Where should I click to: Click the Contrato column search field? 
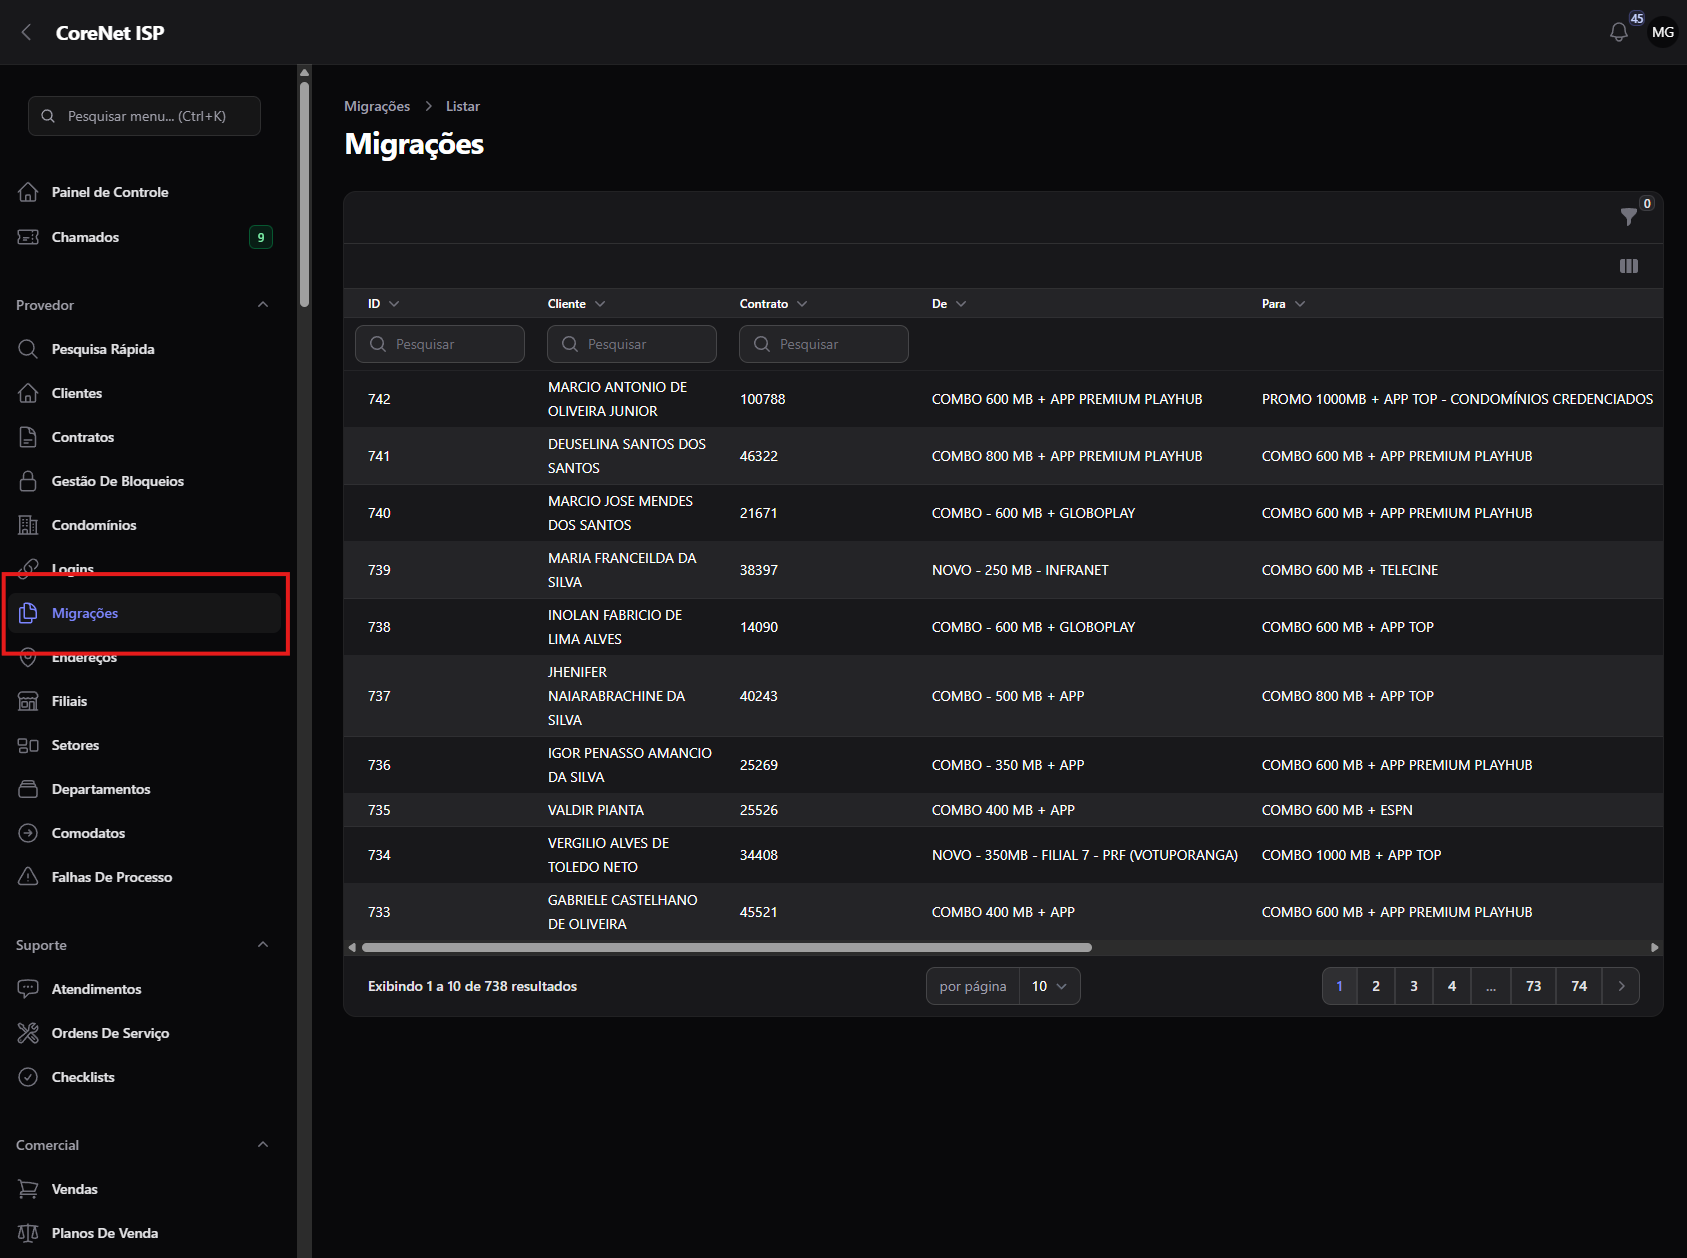824,344
